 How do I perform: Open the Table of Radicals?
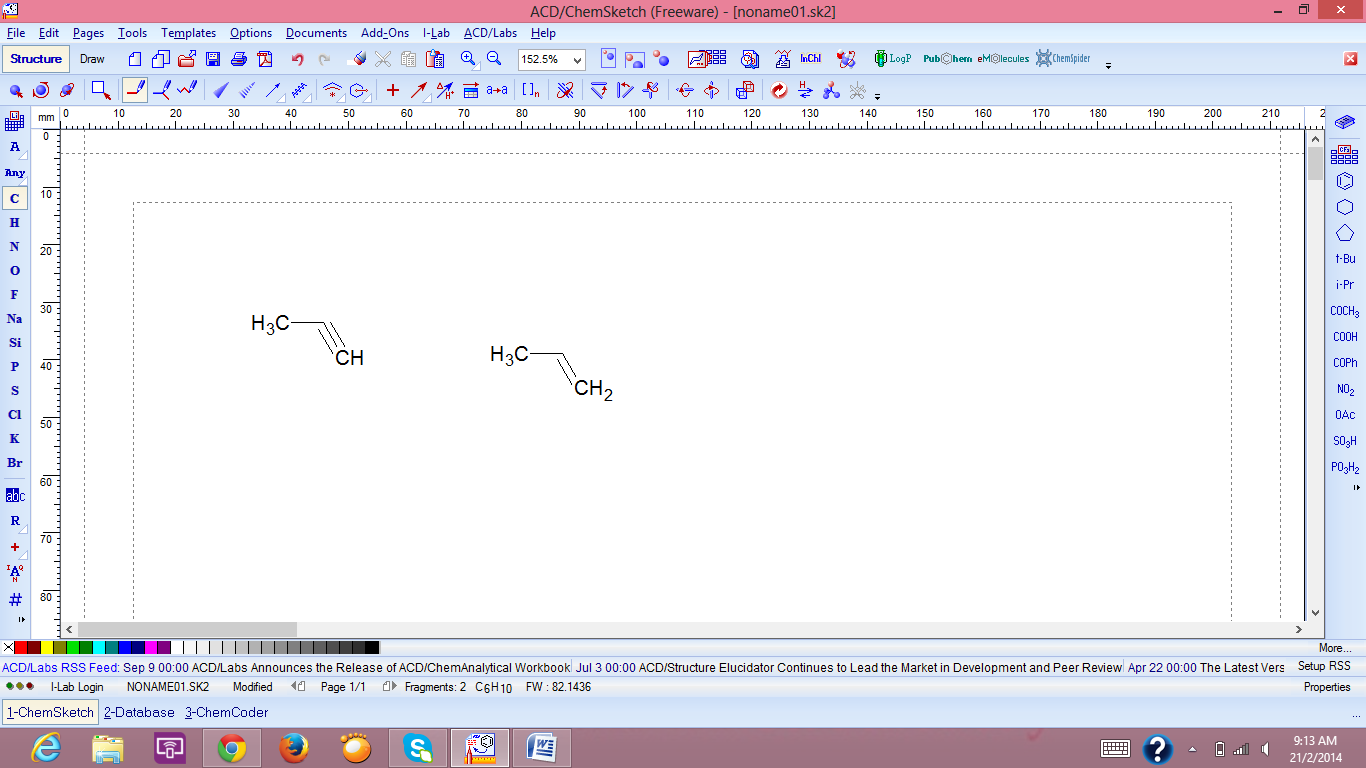click(1344, 155)
